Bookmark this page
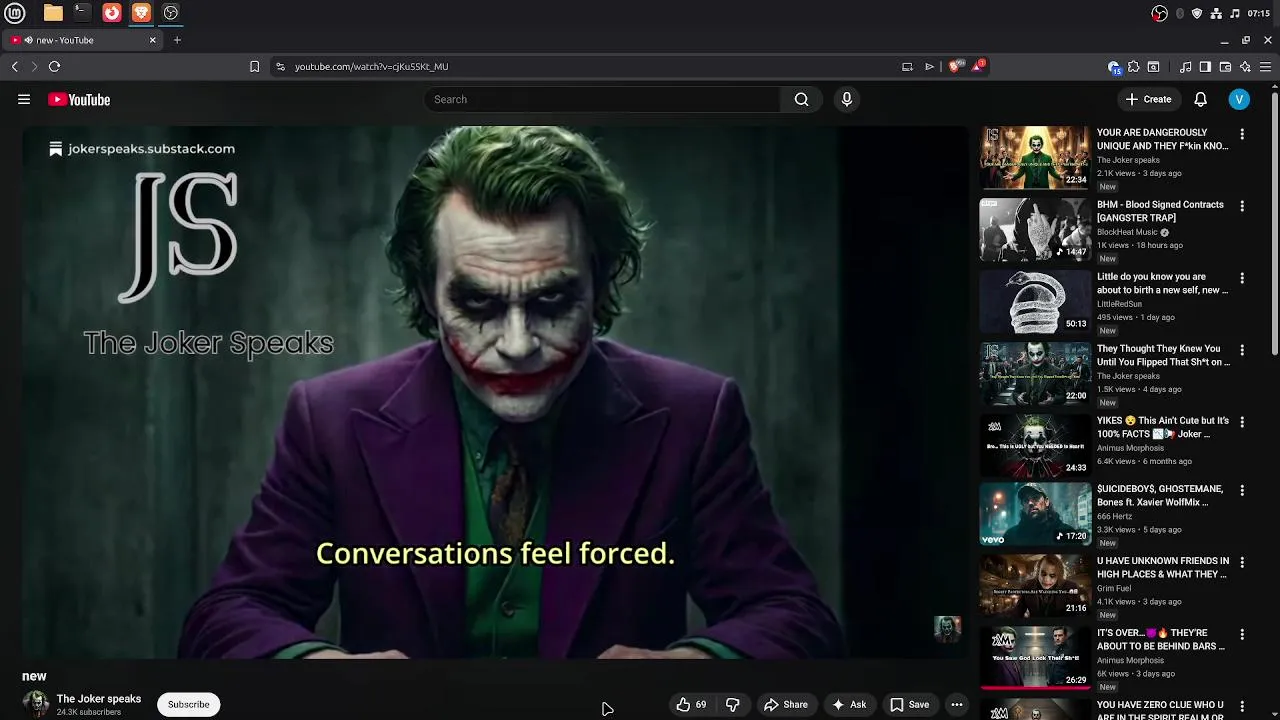The height and width of the screenshot is (720, 1280). click(254, 66)
